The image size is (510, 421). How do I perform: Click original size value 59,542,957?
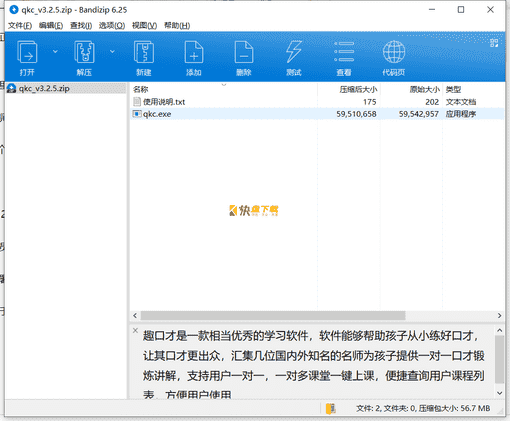(x=419, y=114)
